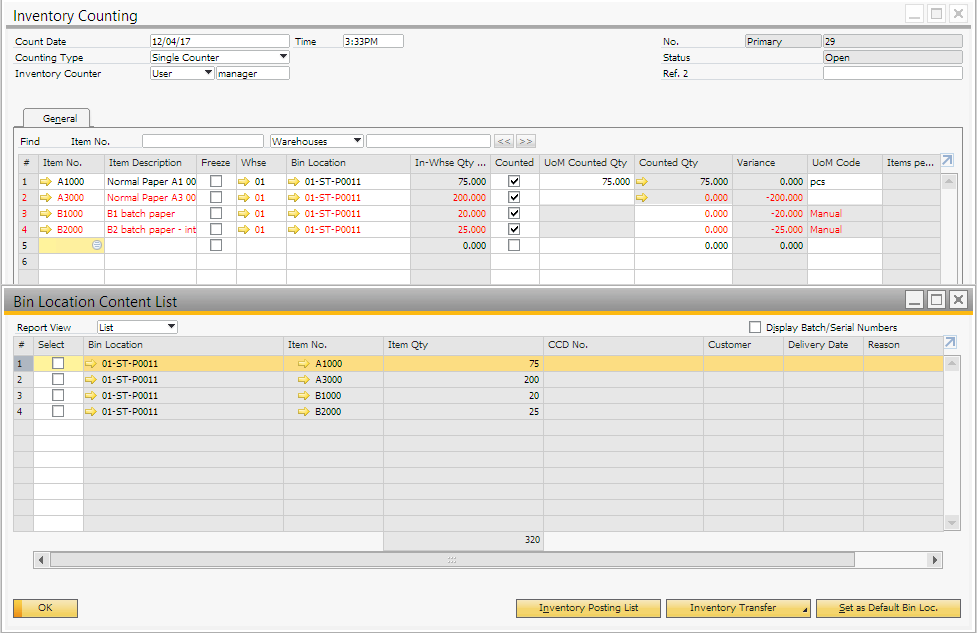Open Warehouses find dropdown
977x633 pixels.
point(357,142)
